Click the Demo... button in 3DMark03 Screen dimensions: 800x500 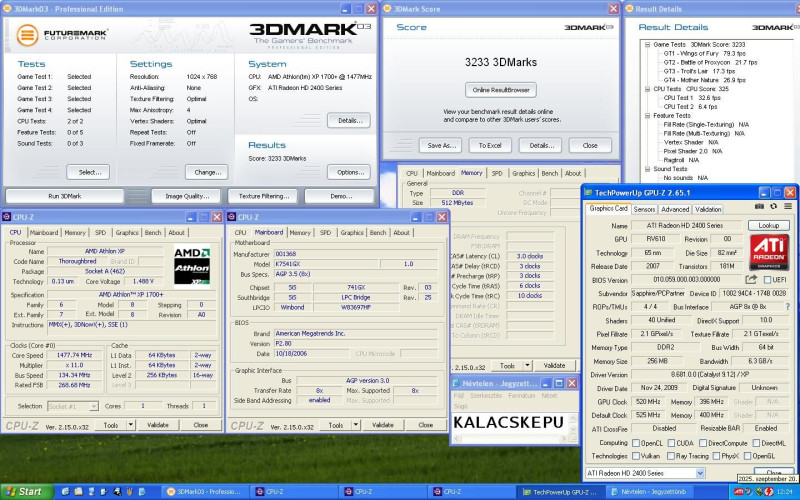coord(341,196)
